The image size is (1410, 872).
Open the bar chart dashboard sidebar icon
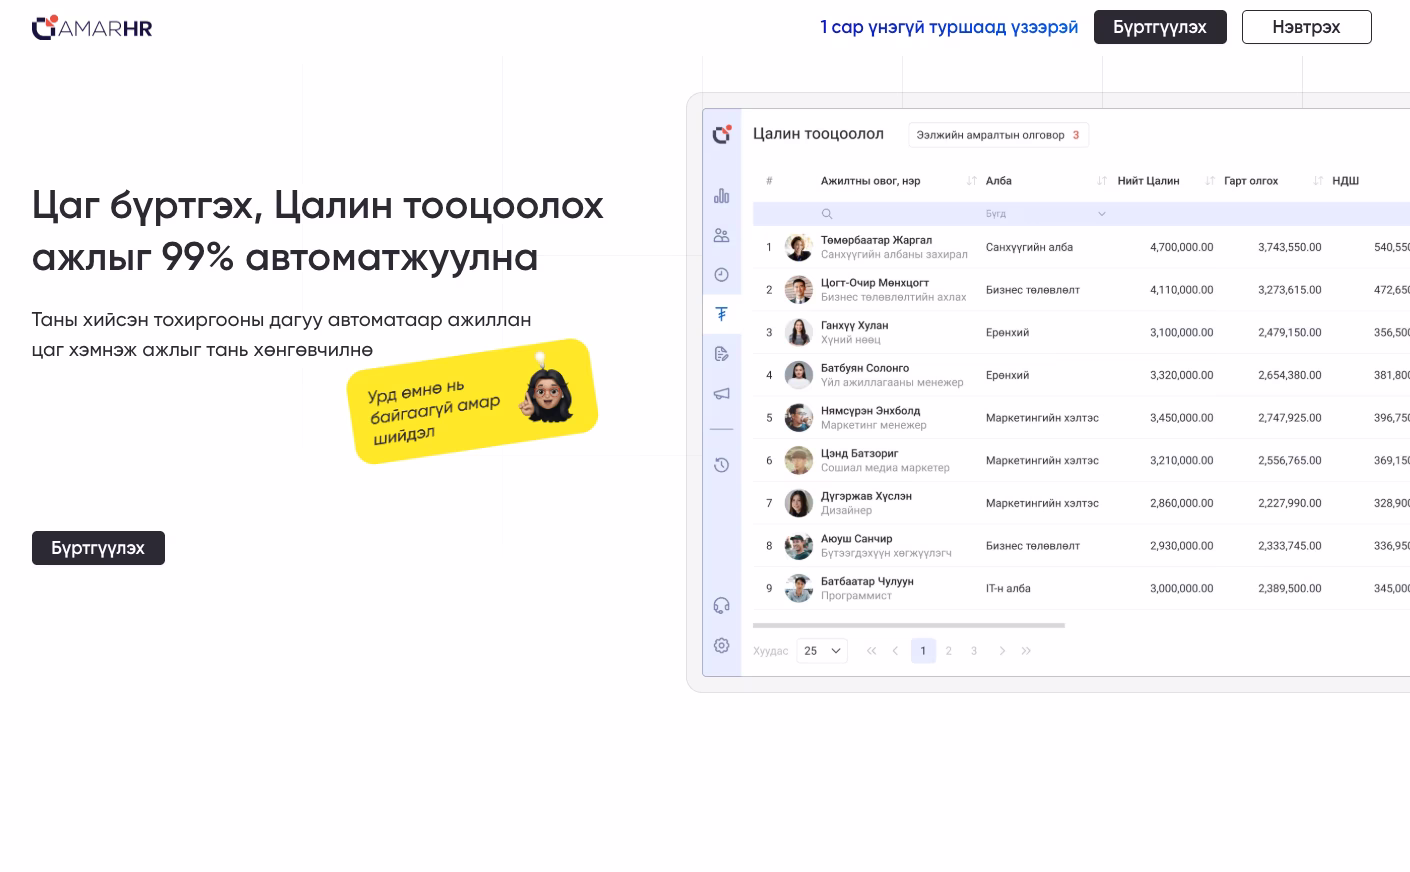click(721, 196)
